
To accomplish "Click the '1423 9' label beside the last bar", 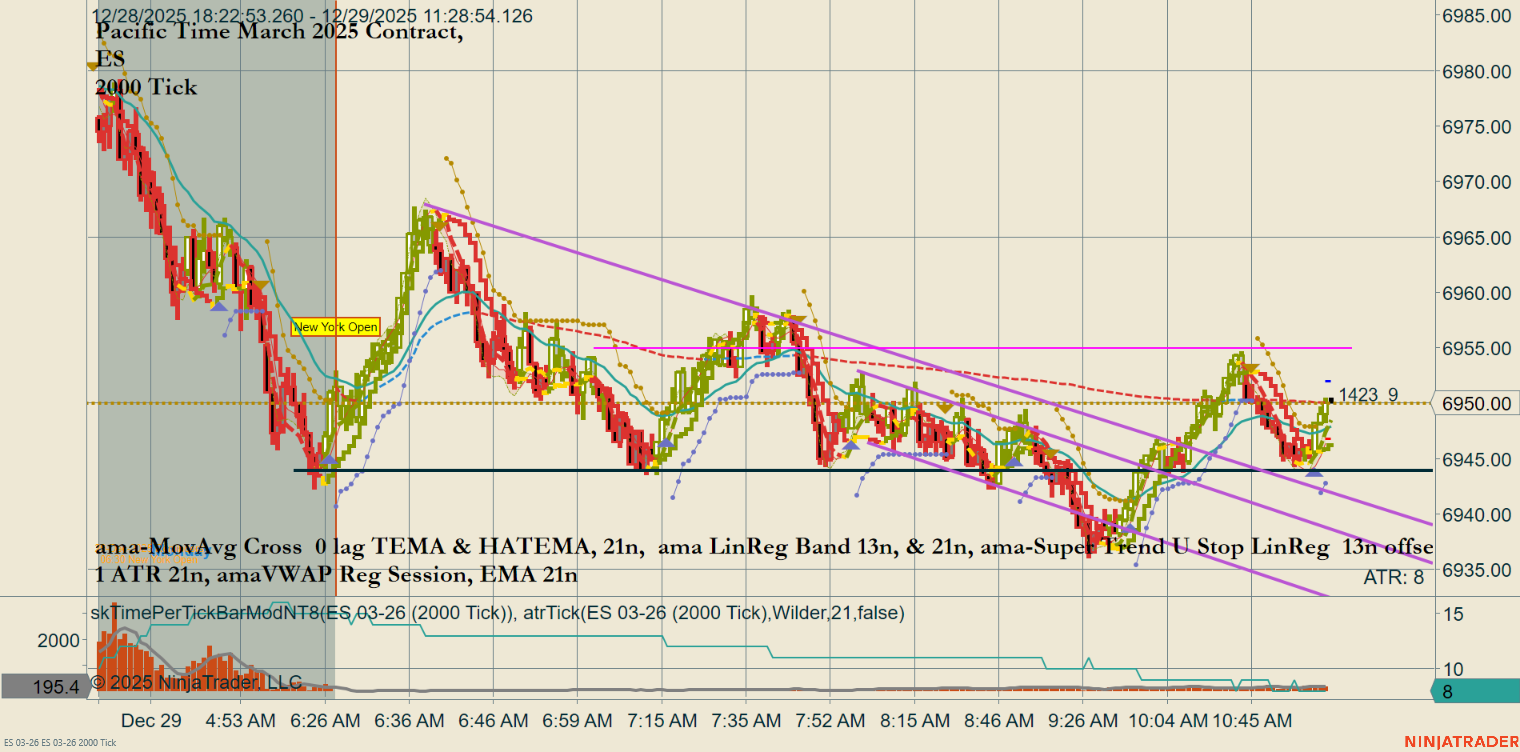I will [1369, 395].
